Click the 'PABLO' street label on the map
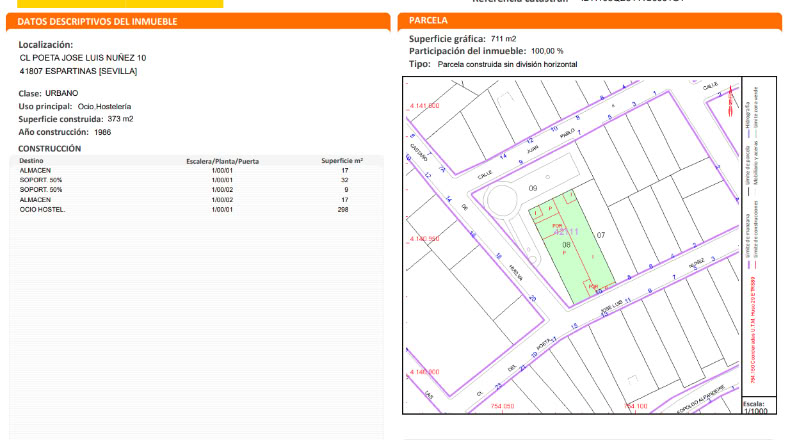 coord(567,134)
